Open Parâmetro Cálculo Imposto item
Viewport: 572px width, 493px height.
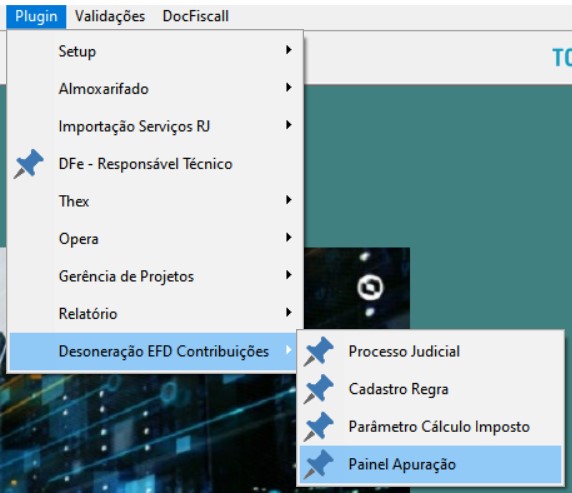pos(430,427)
